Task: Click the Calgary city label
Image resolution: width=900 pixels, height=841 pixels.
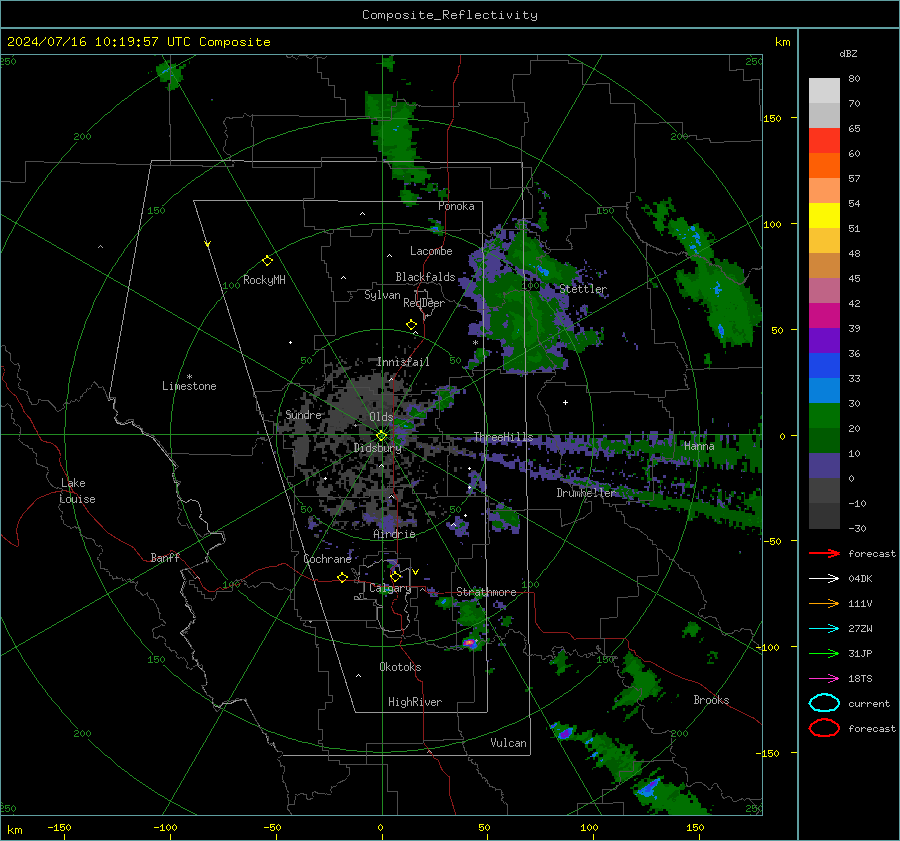Action: point(390,588)
